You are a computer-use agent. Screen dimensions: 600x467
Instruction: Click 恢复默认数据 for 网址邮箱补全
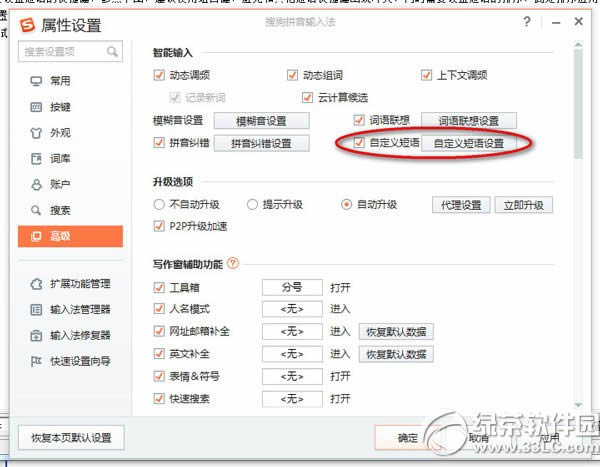pyautogui.click(x=396, y=331)
